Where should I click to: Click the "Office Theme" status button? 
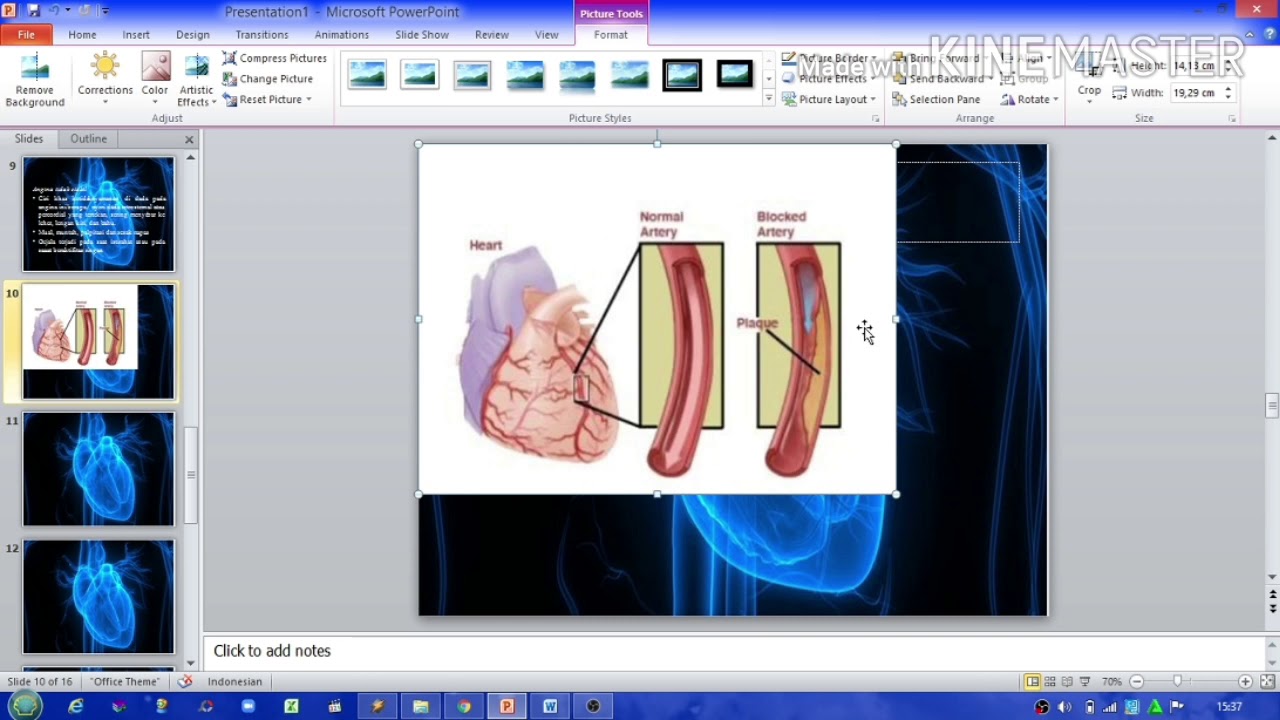(125, 682)
